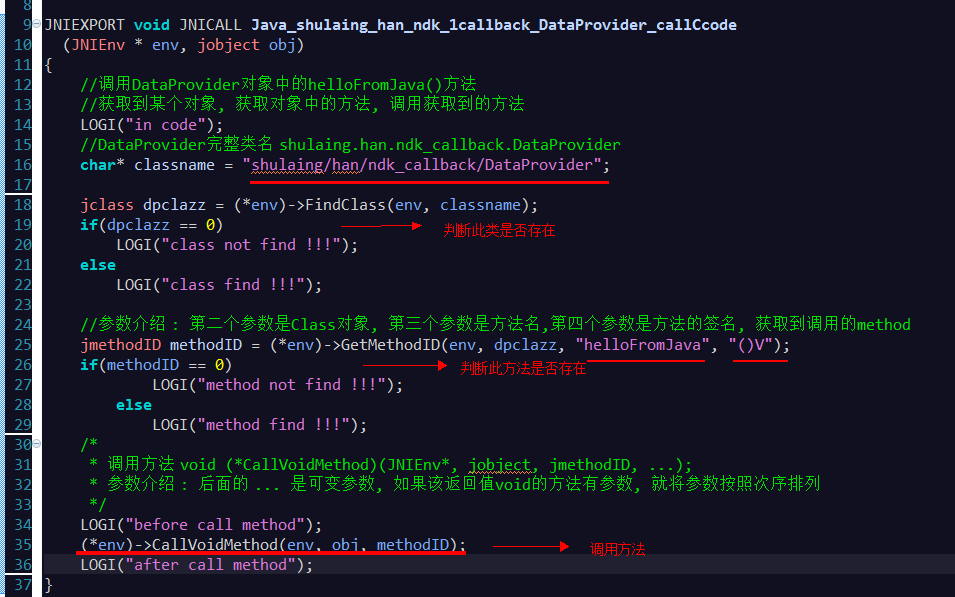955x597 pixels.
Task: Click the FindClass call on line 18
Action: (345, 205)
